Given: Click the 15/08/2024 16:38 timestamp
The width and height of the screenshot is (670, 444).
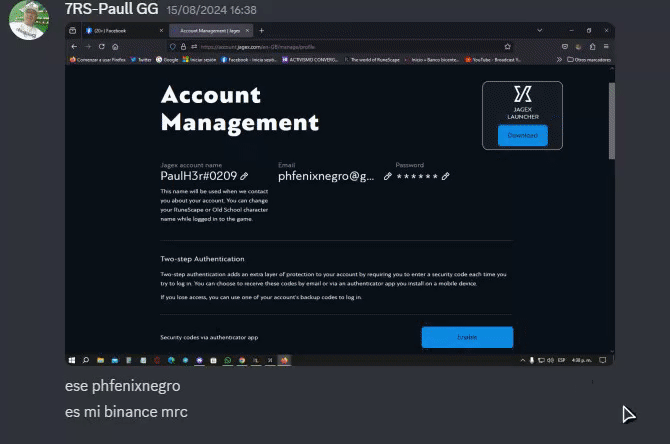Looking at the screenshot, I should [x=212, y=10].
